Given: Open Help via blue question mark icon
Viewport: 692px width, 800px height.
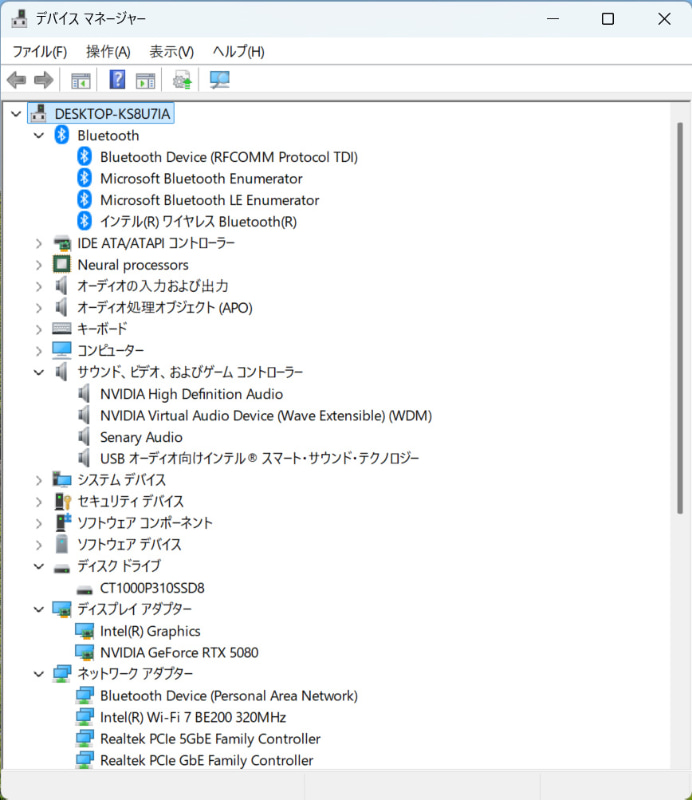Looking at the screenshot, I should (x=117, y=80).
